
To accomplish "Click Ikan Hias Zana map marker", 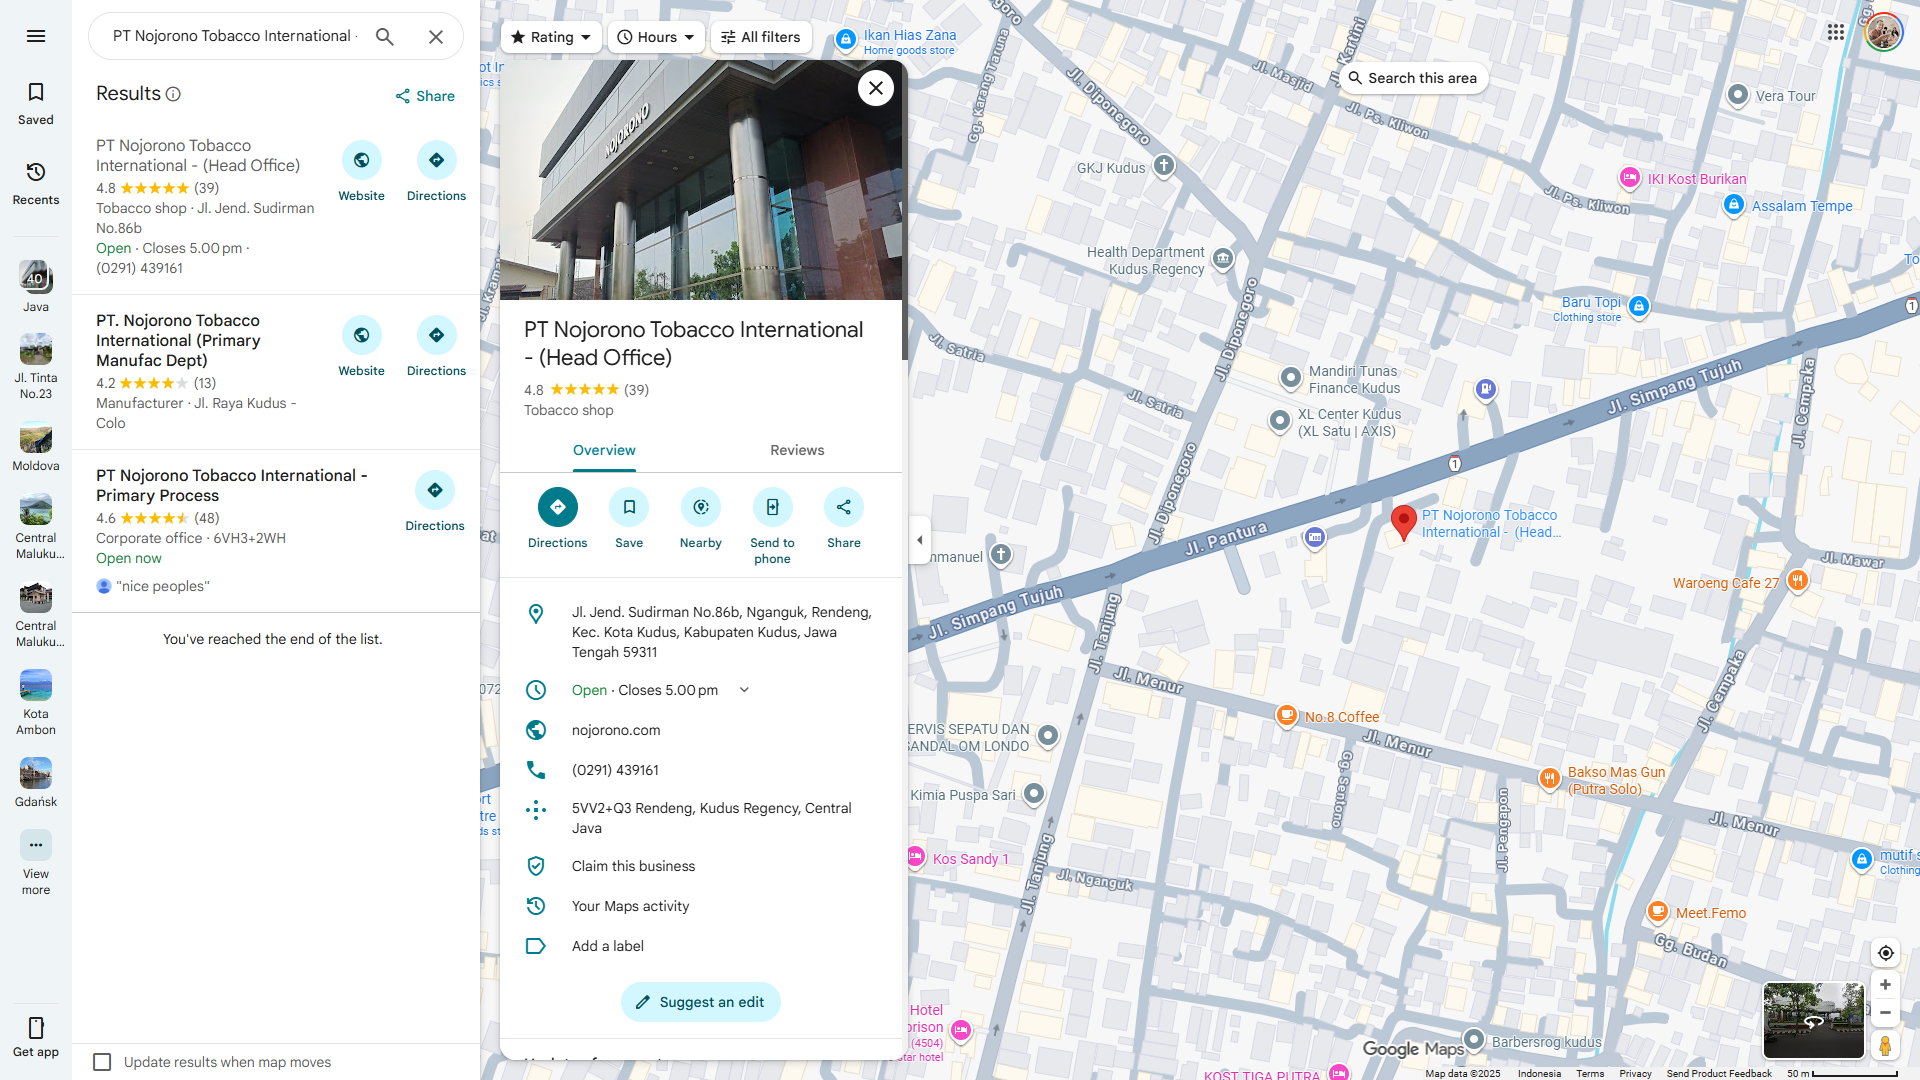I will [846, 40].
